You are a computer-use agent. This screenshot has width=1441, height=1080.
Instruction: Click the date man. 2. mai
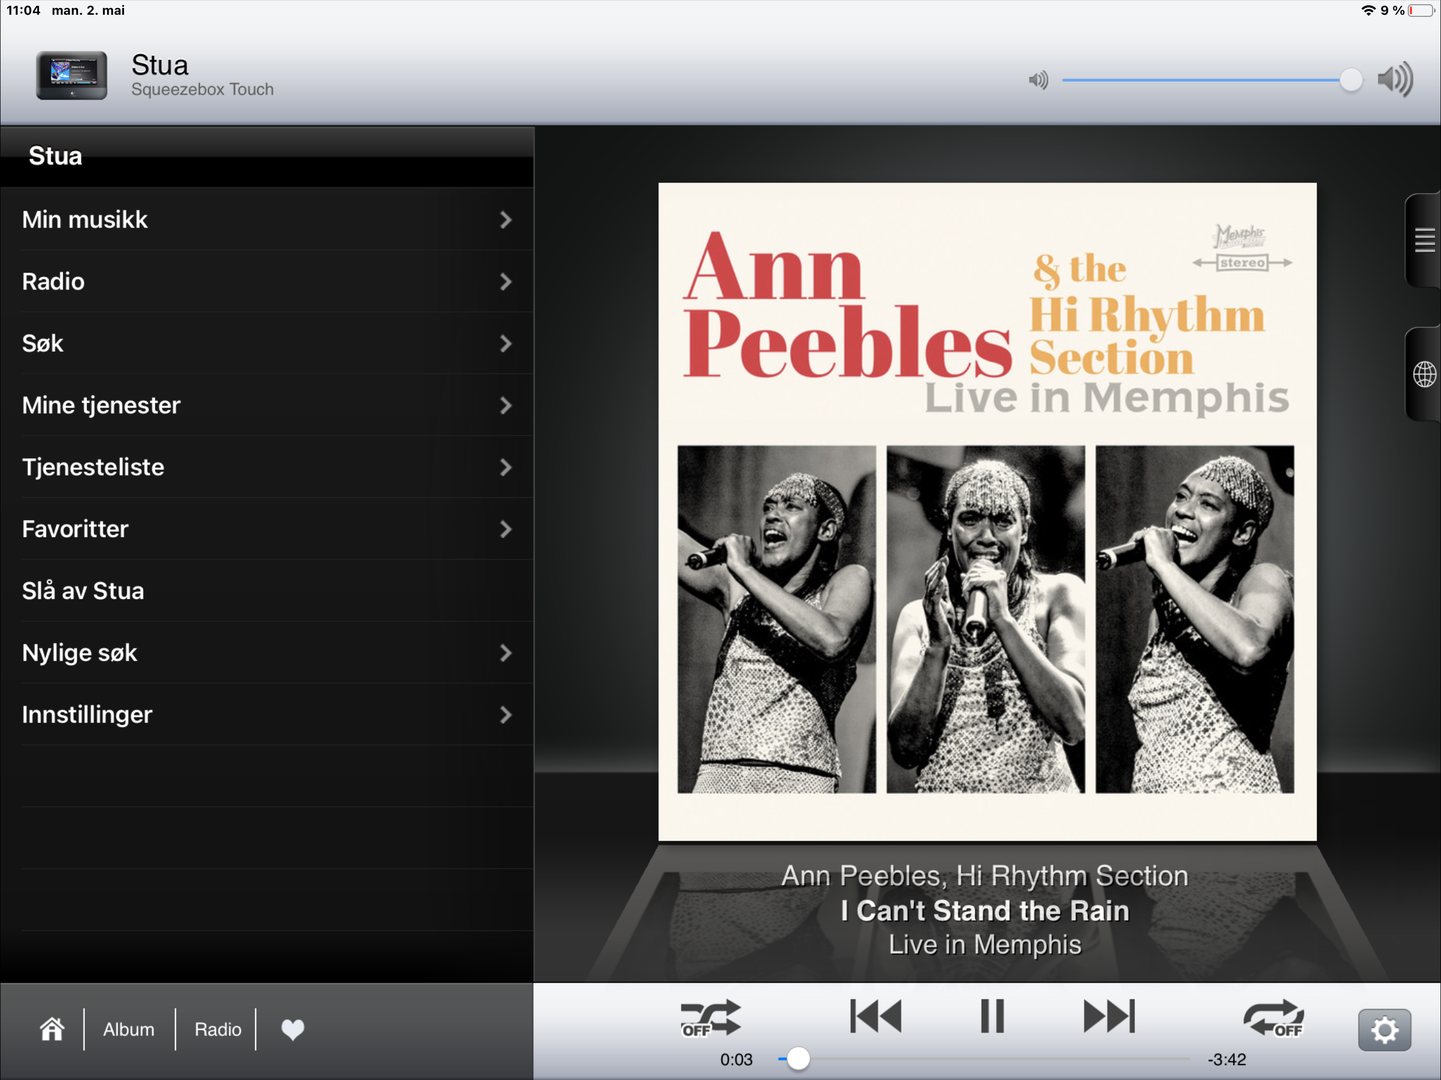tap(88, 10)
